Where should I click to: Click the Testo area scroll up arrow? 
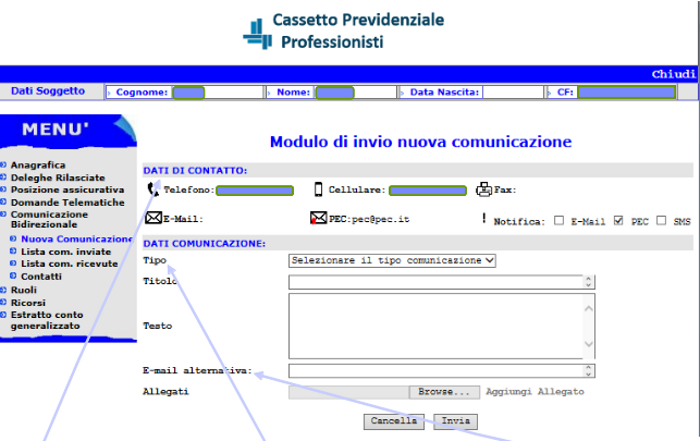tap(589, 308)
